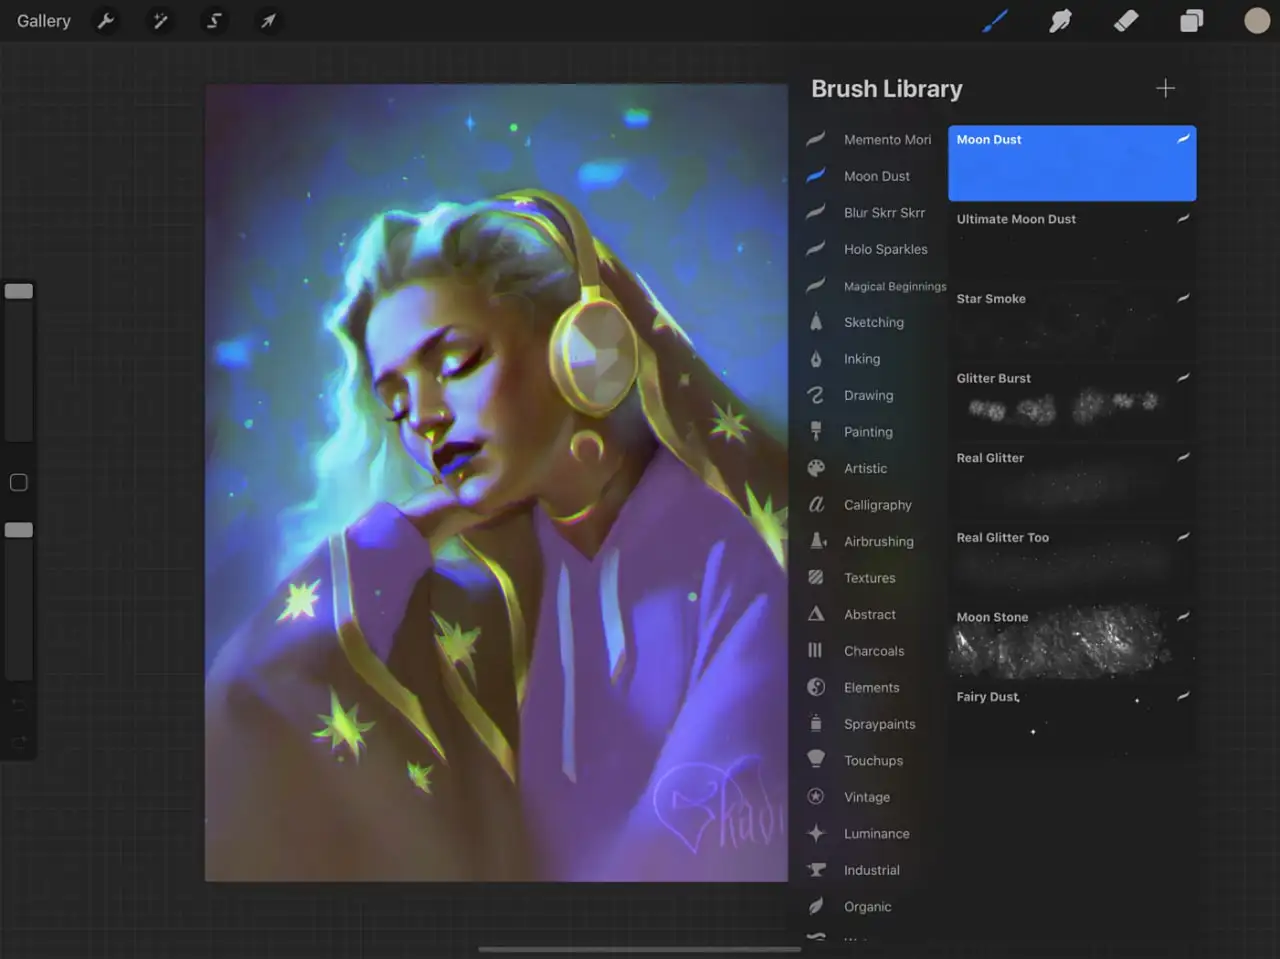1280x959 pixels.
Task: Select the Paint brush tool
Action: click(995, 21)
